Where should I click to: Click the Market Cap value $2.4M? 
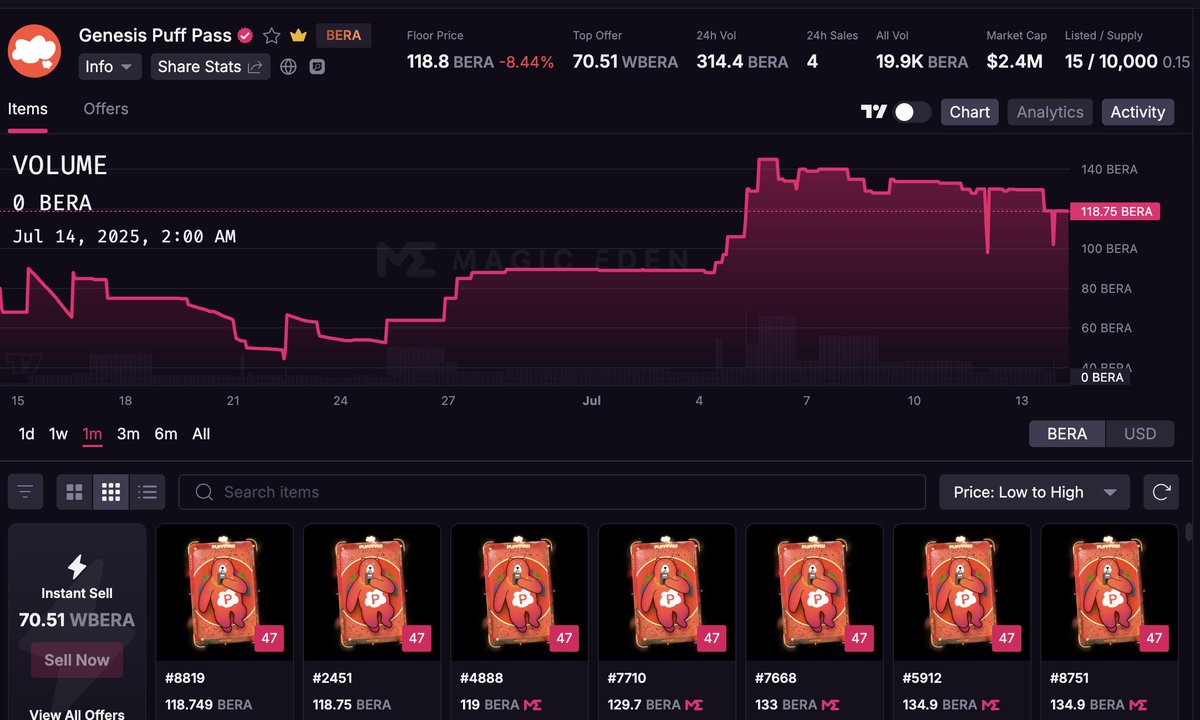(x=1014, y=62)
